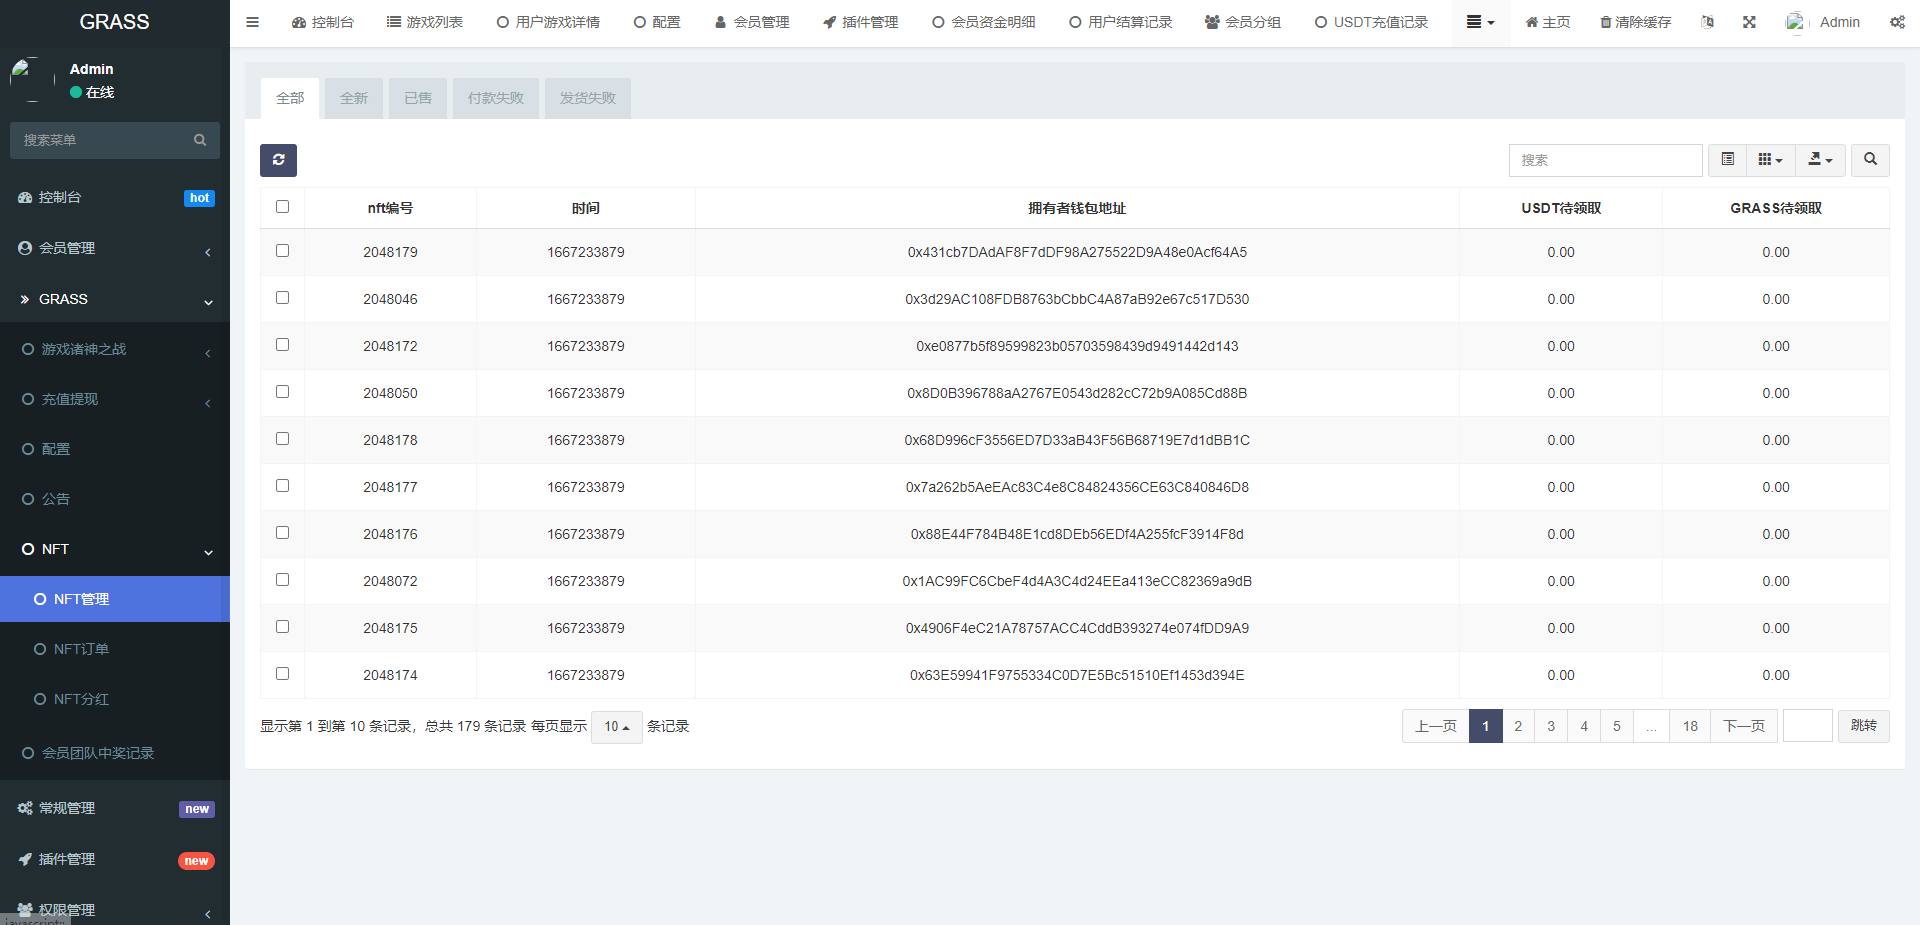
Task: Open the export data dropdown
Action: coord(1820,160)
